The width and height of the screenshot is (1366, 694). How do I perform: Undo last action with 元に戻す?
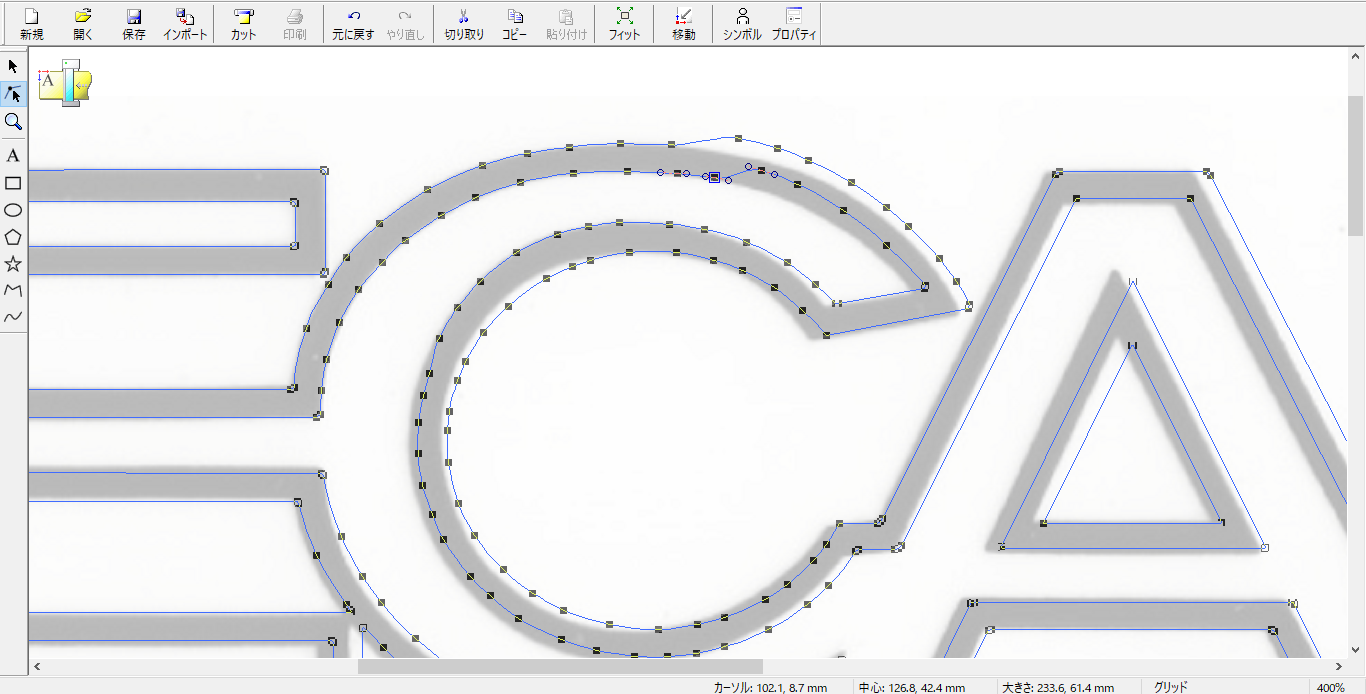[x=353, y=23]
